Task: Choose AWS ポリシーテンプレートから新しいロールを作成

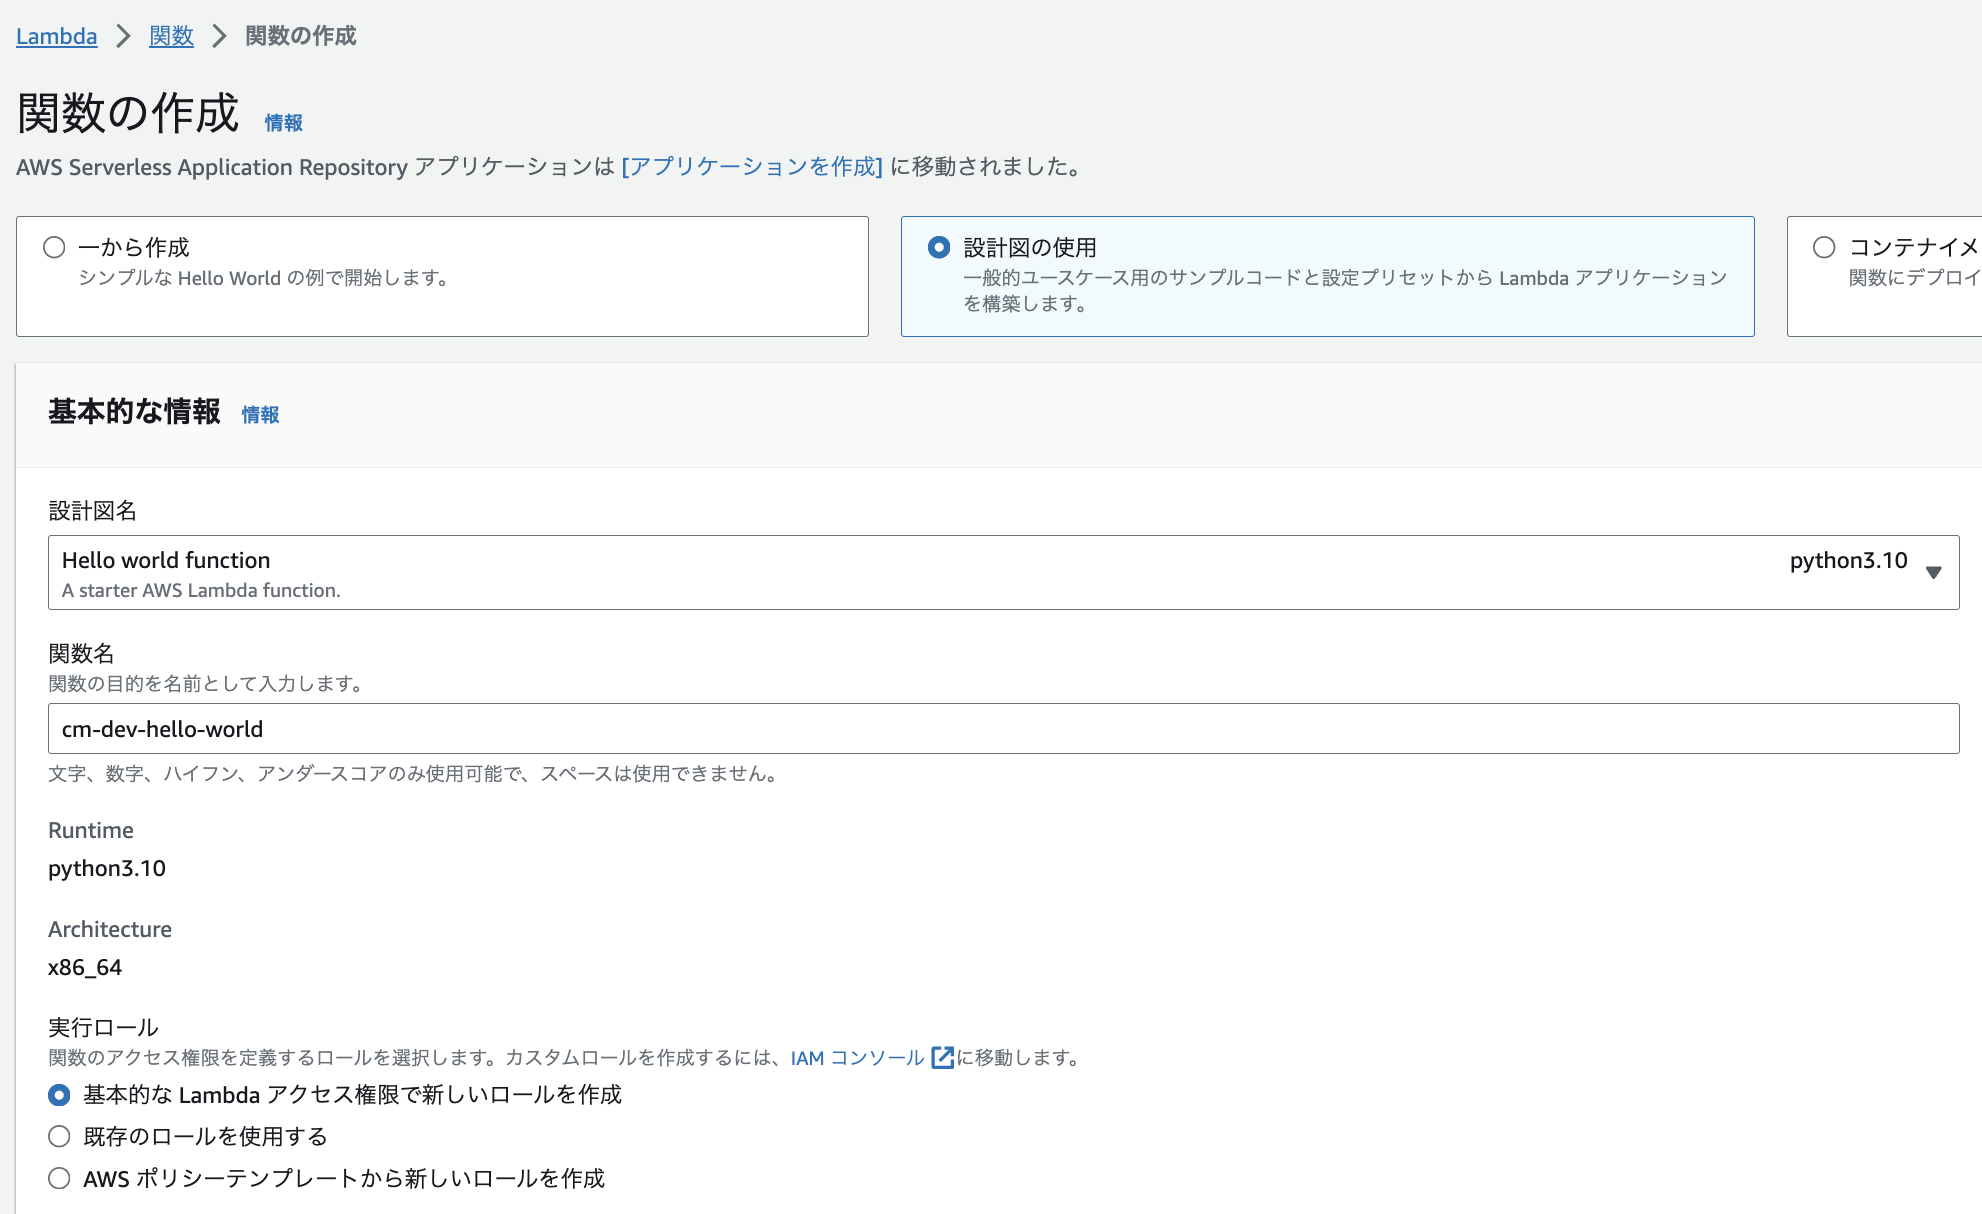Action: (58, 1178)
